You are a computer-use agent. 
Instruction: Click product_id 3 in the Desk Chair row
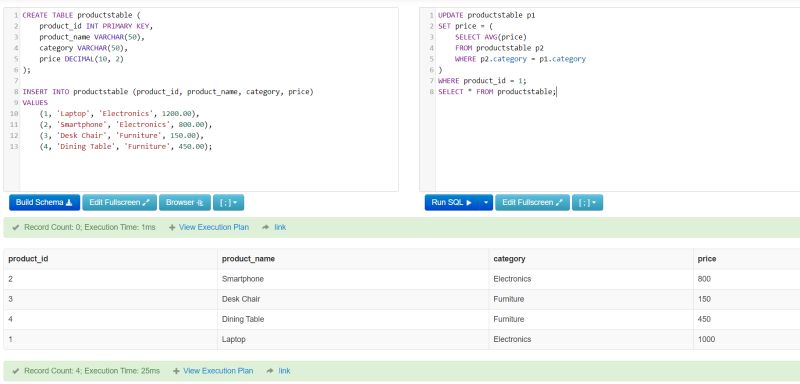click(11, 299)
